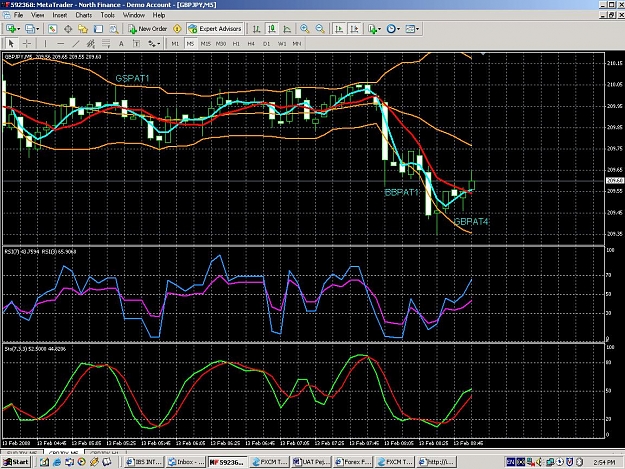
Task: Switch chart to candlestick style
Action: click(x=272, y=29)
